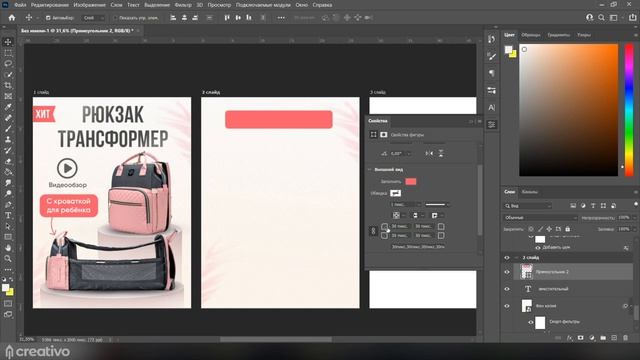This screenshot has height=360, width=640.
Task: Open the layer Opacity dropdown arrow
Action: pyautogui.click(x=634, y=218)
